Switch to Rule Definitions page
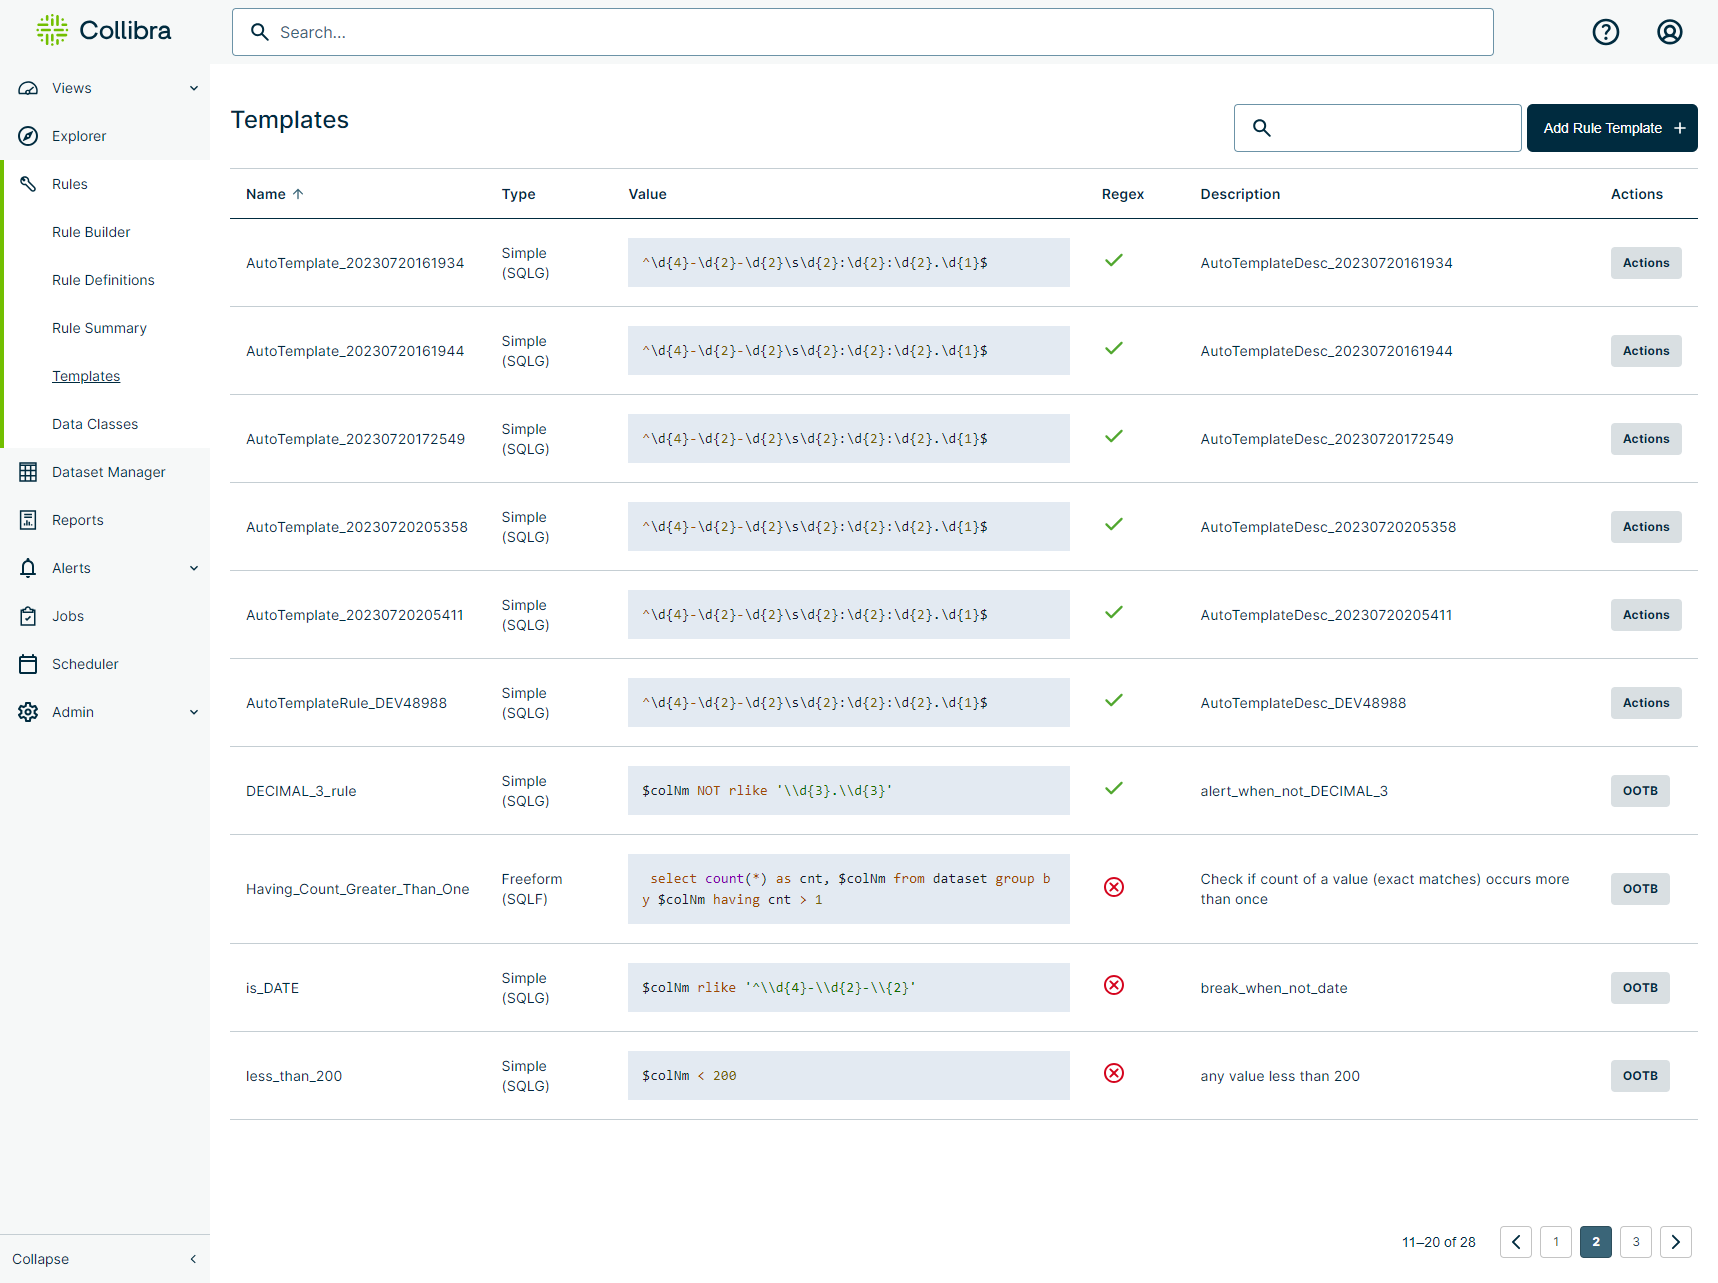Screen dimensions: 1718x1283 (103, 280)
